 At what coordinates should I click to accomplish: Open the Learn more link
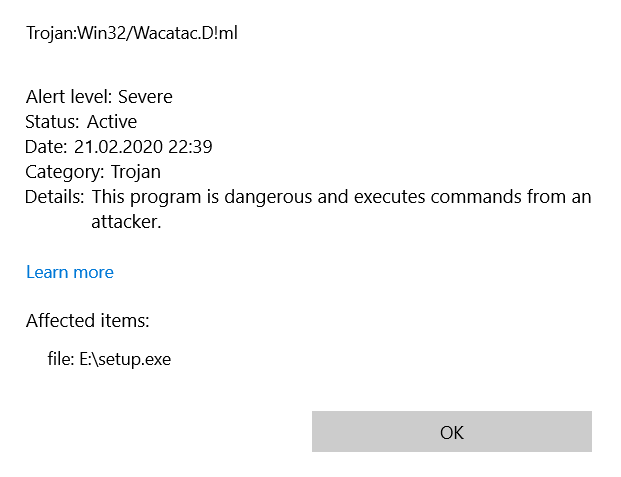click(70, 272)
